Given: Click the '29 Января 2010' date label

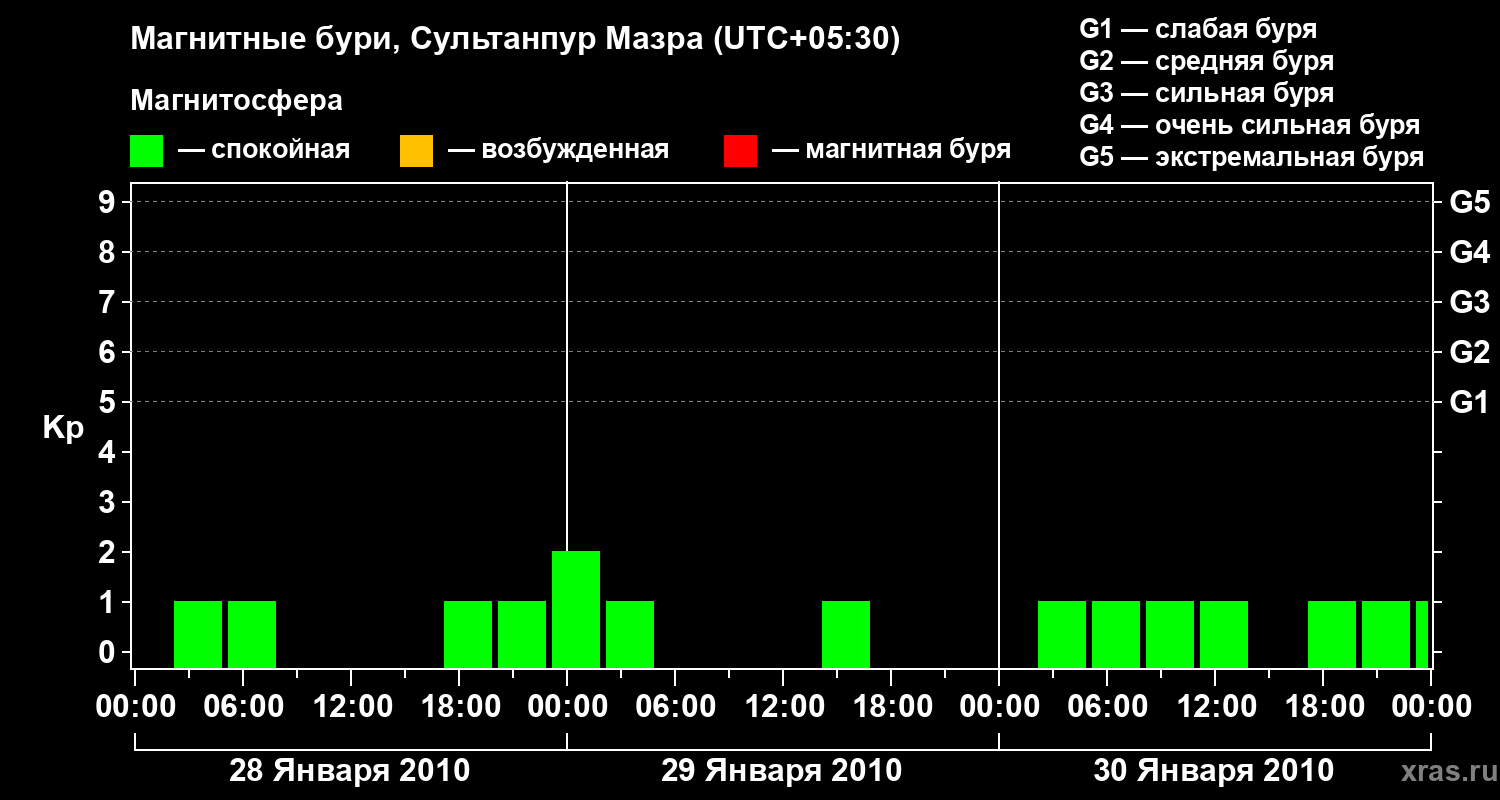Looking at the screenshot, I should coord(782,771).
